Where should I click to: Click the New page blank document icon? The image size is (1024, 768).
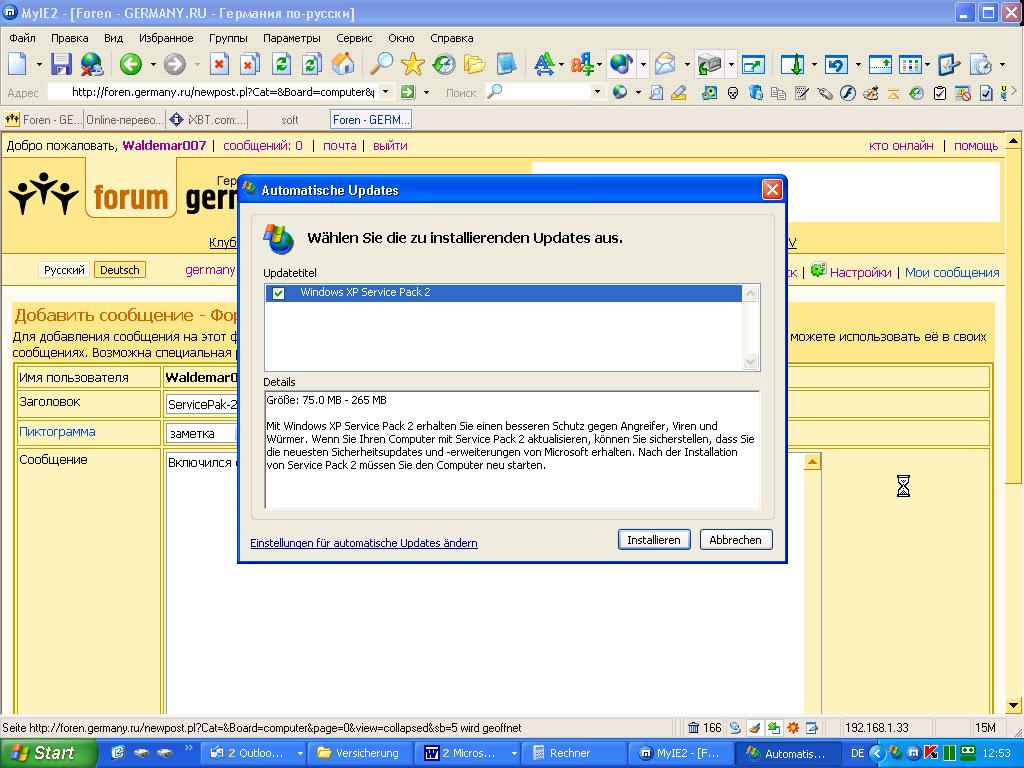18,64
